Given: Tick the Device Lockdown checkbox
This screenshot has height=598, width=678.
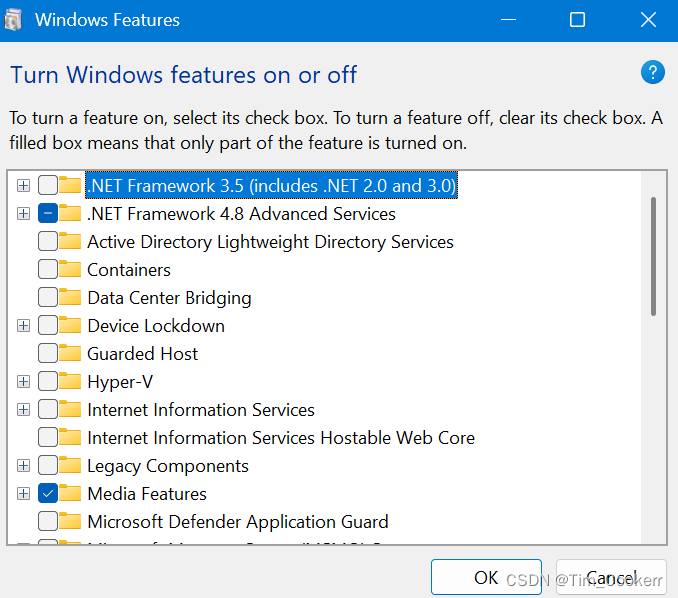Looking at the screenshot, I should [x=48, y=325].
